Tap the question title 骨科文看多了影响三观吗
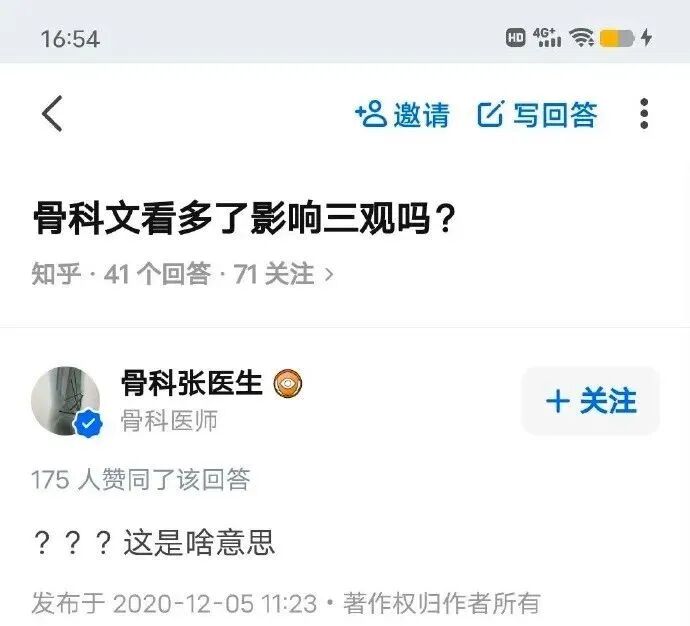The image size is (690, 626). pyautogui.click(x=245, y=218)
